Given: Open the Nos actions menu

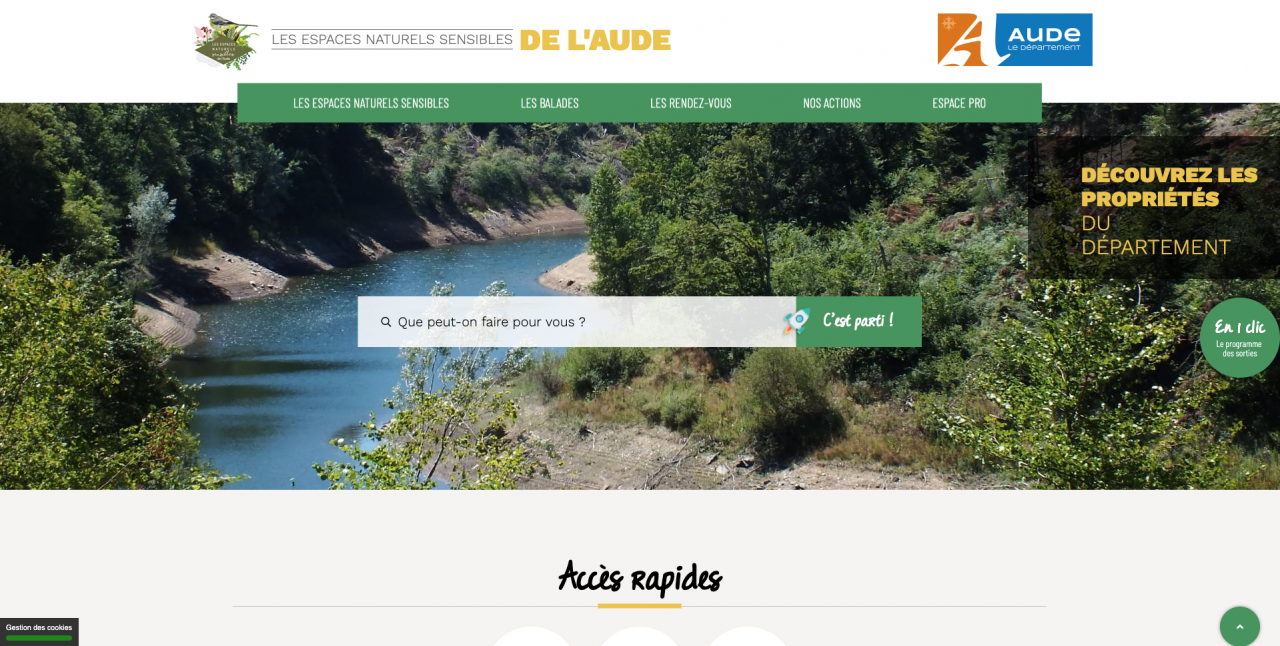Looking at the screenshot, I should [x=831, y=103].
